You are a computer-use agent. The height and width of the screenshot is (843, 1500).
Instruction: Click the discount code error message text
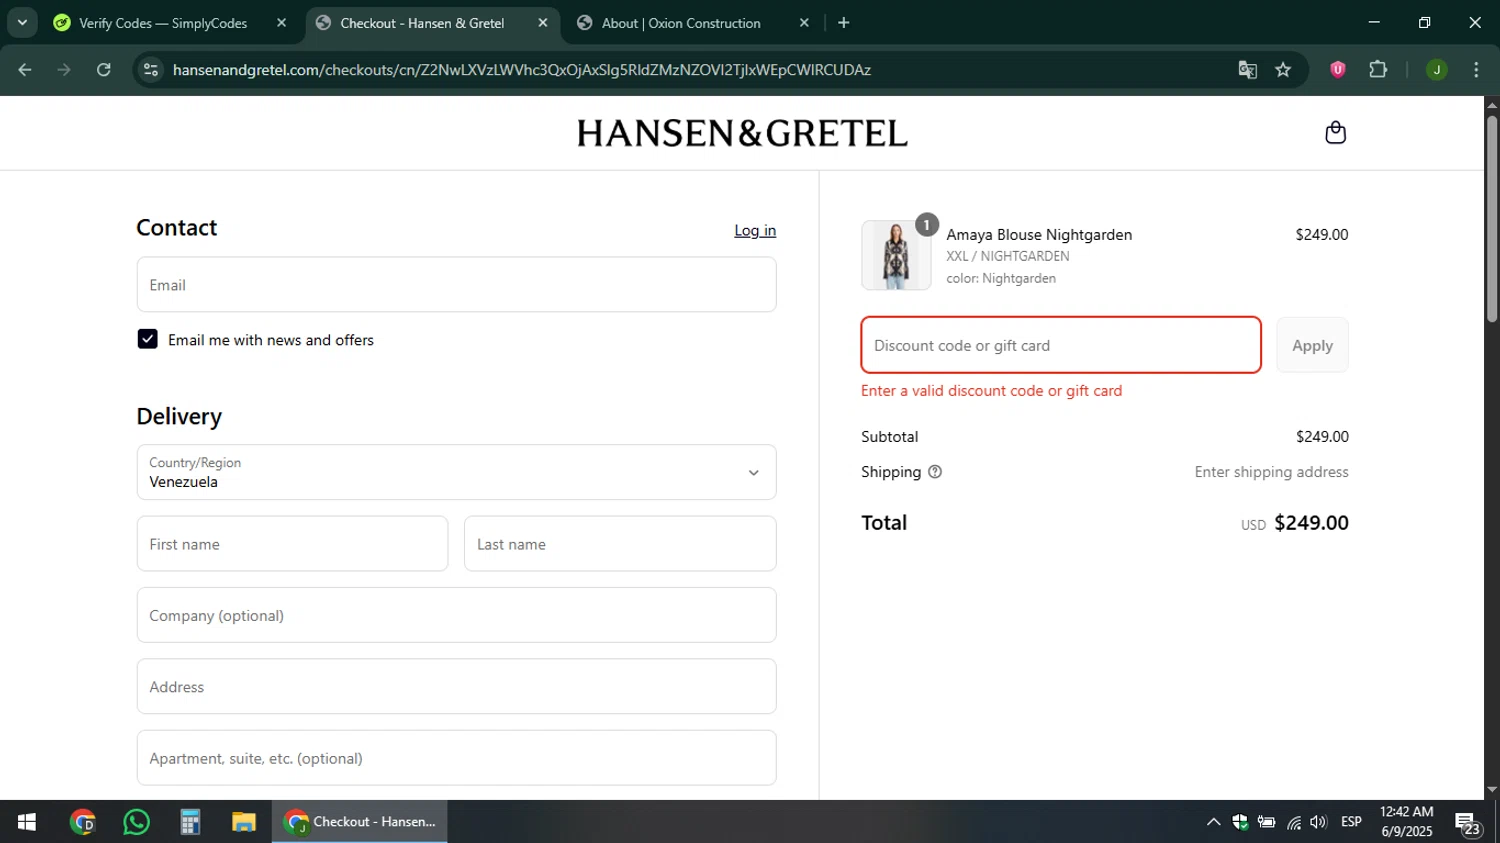point(991,391)
